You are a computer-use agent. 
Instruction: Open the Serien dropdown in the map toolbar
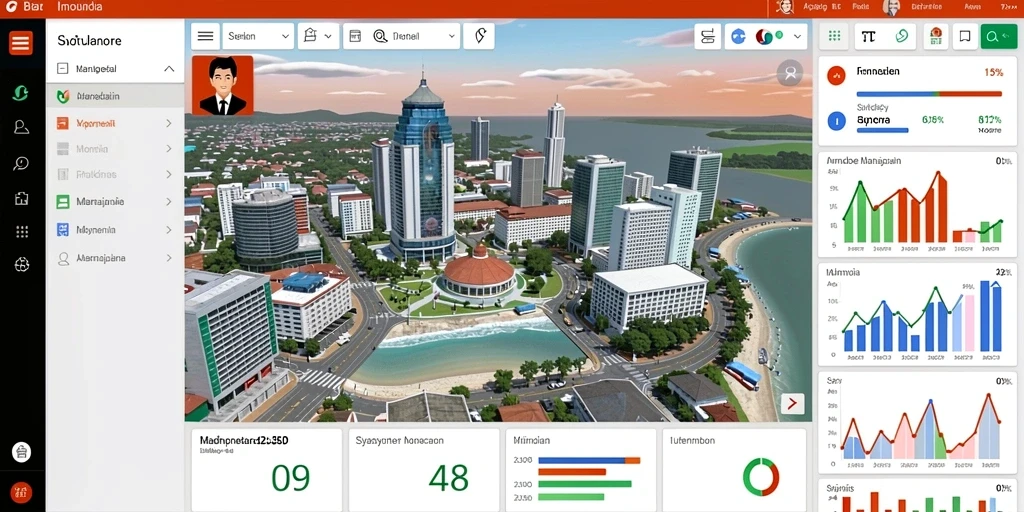click(x=258, y=37)
